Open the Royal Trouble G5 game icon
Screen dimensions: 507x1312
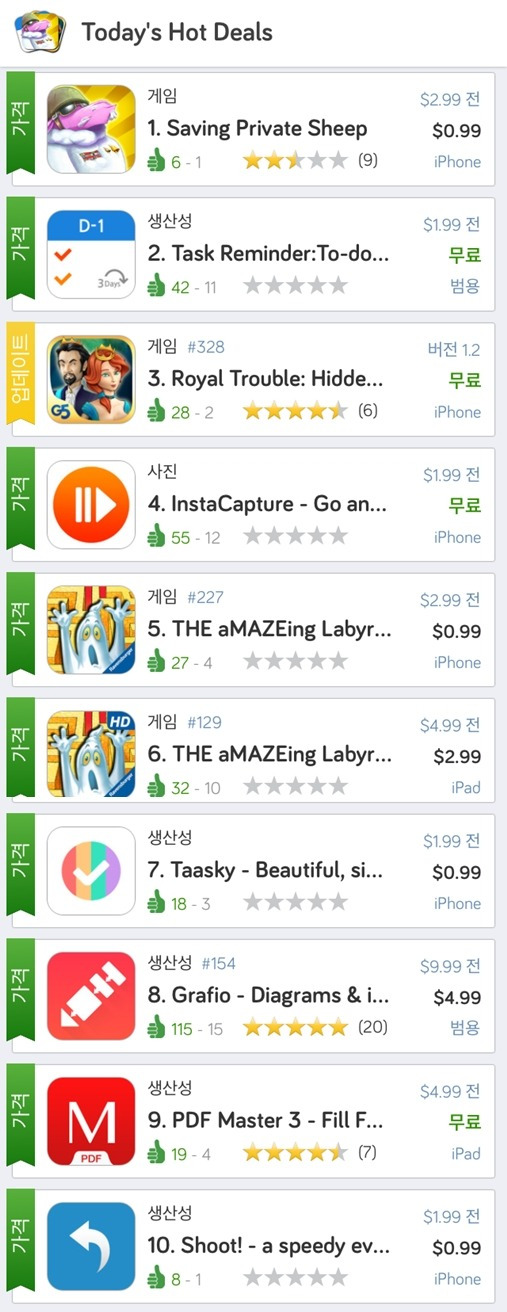point(91,379)
